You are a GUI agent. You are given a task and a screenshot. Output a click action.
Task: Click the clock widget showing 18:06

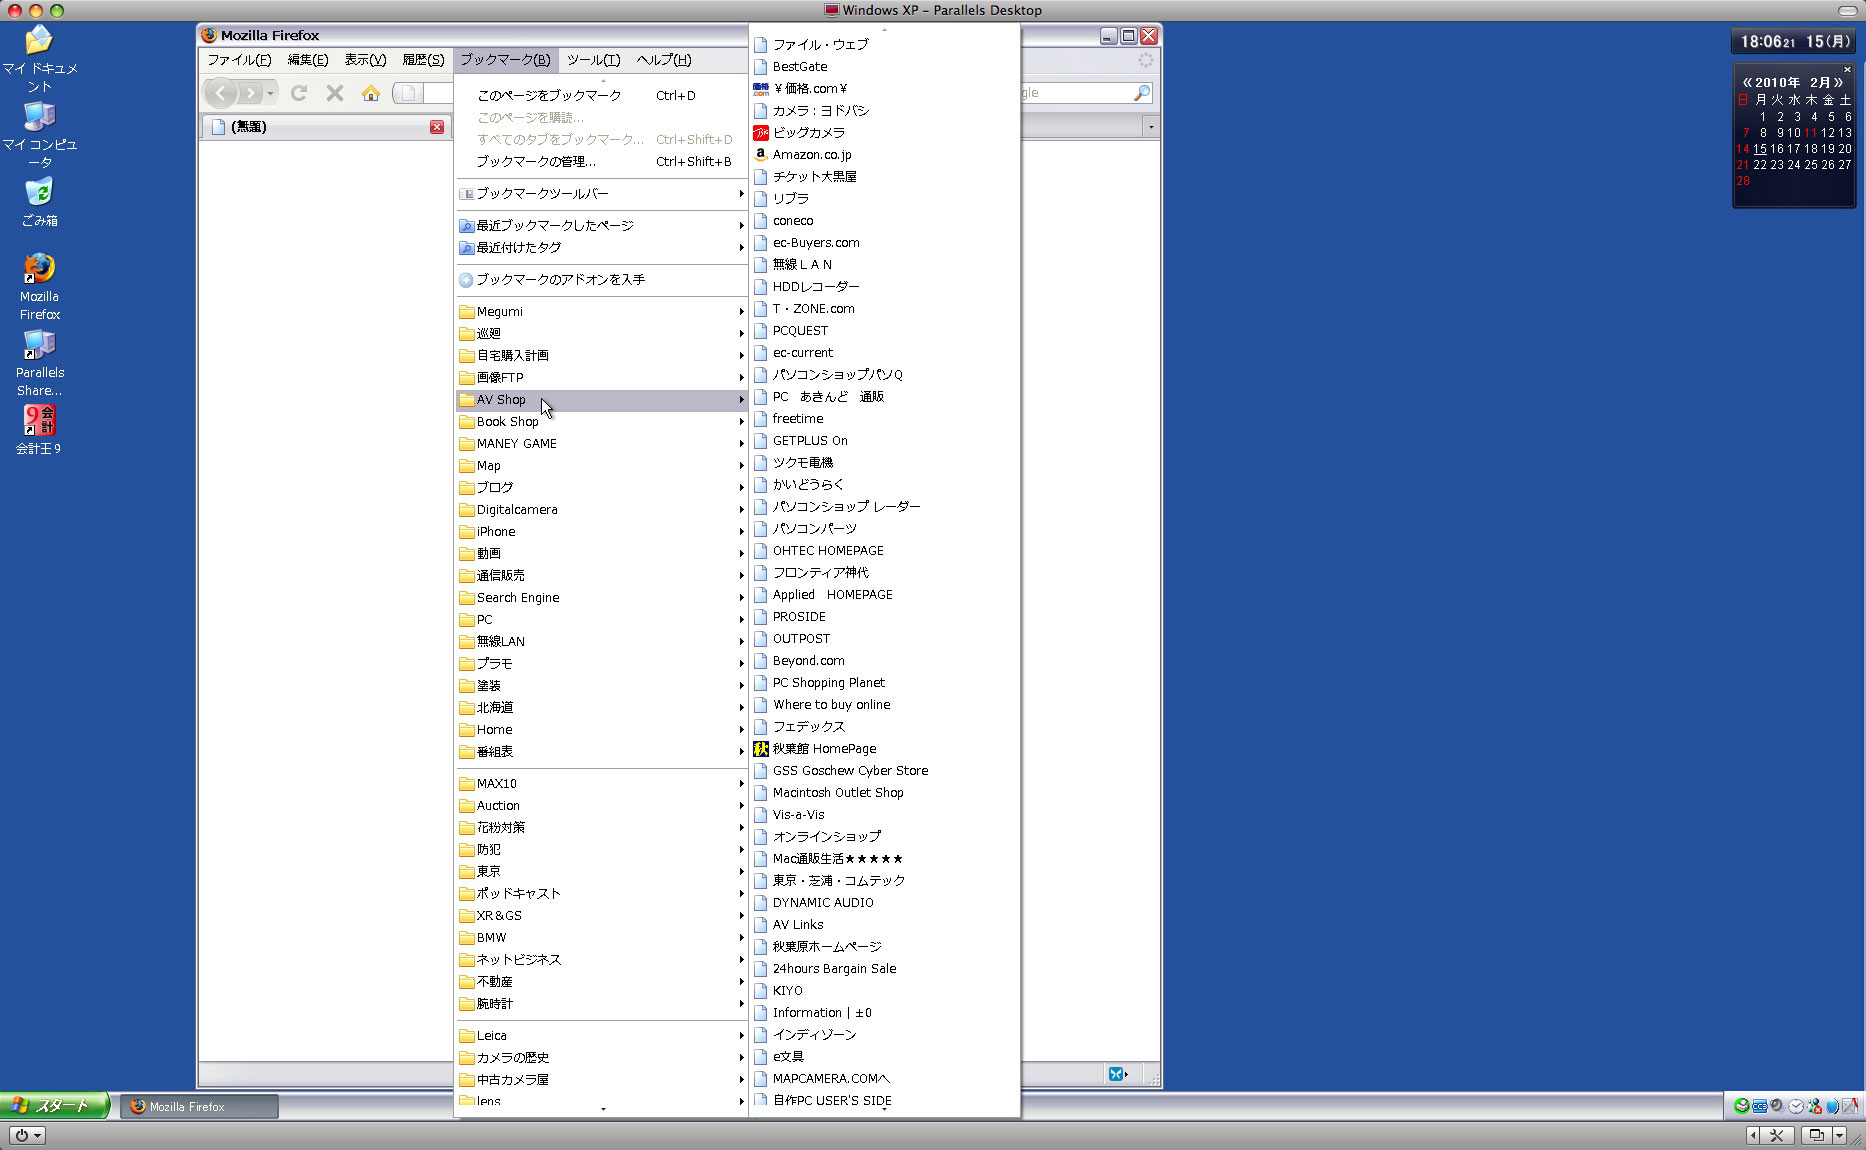pyautogui.click(x=1793, y=41)
